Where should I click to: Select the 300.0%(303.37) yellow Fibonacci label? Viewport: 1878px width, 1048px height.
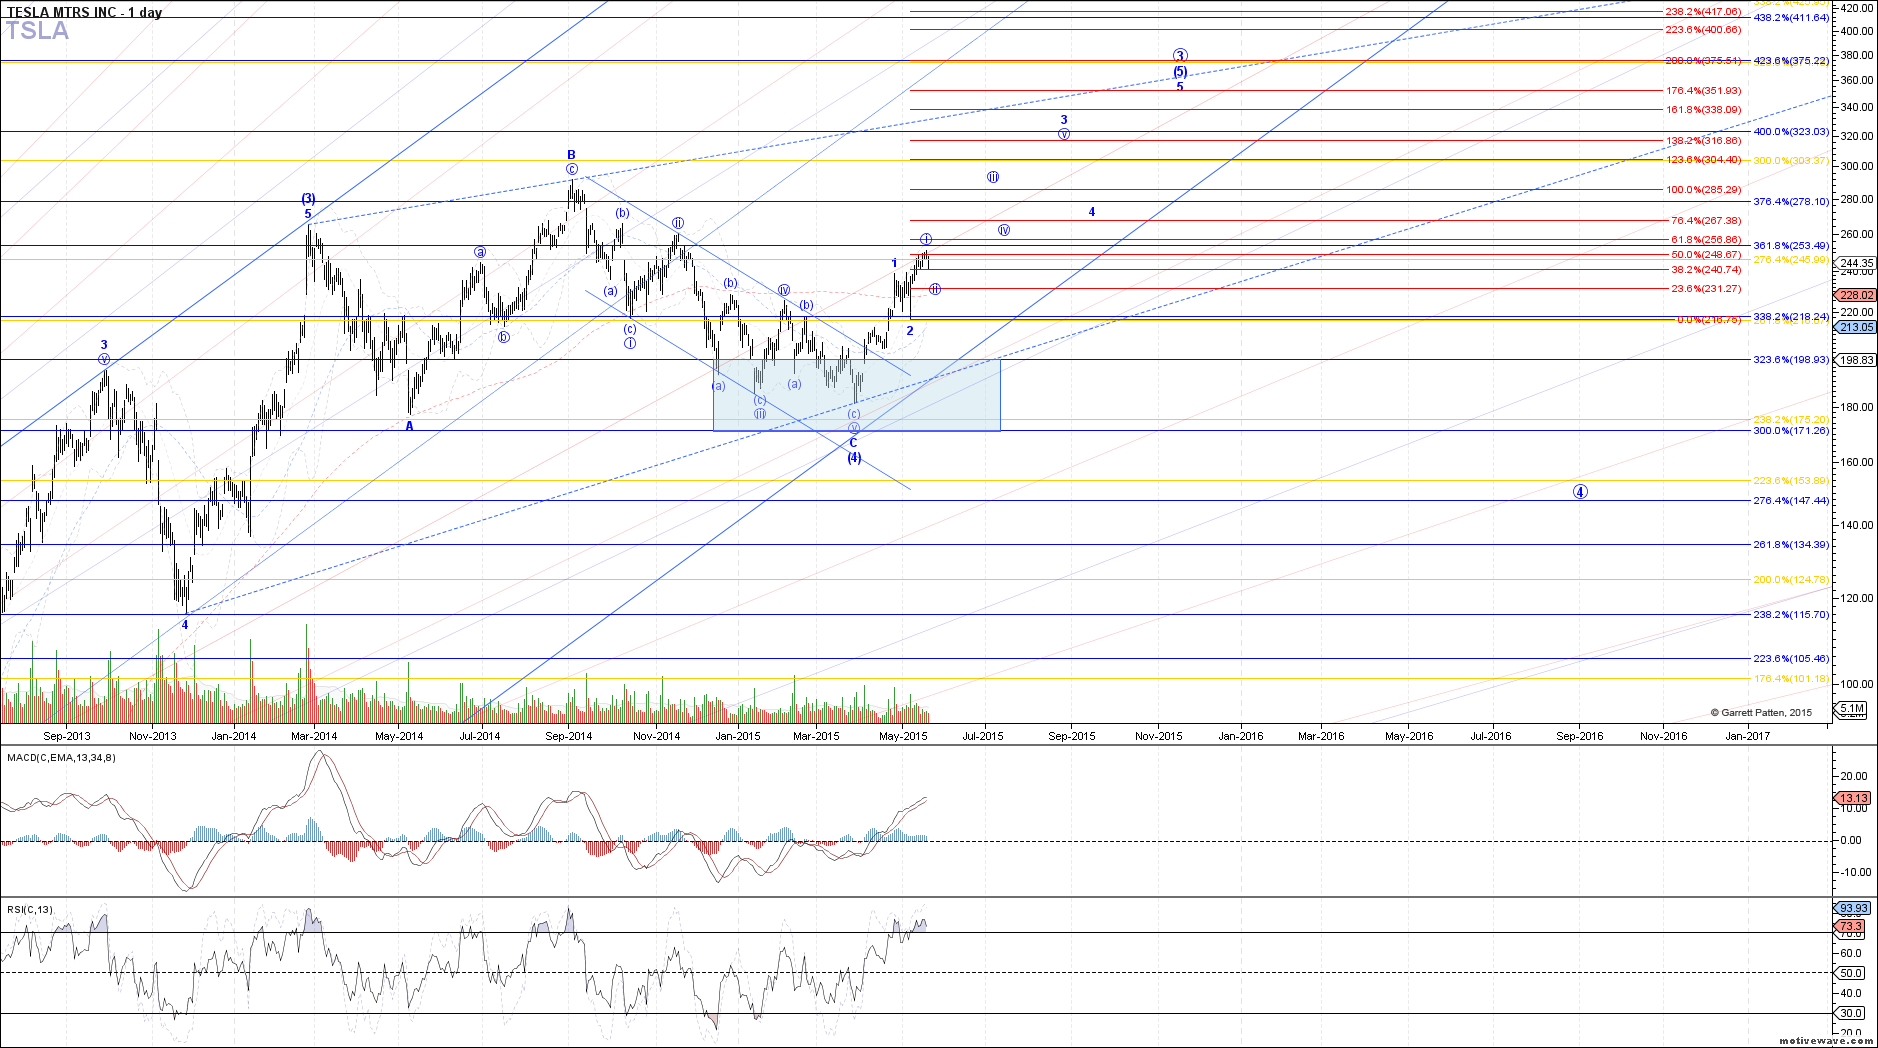1791,161
